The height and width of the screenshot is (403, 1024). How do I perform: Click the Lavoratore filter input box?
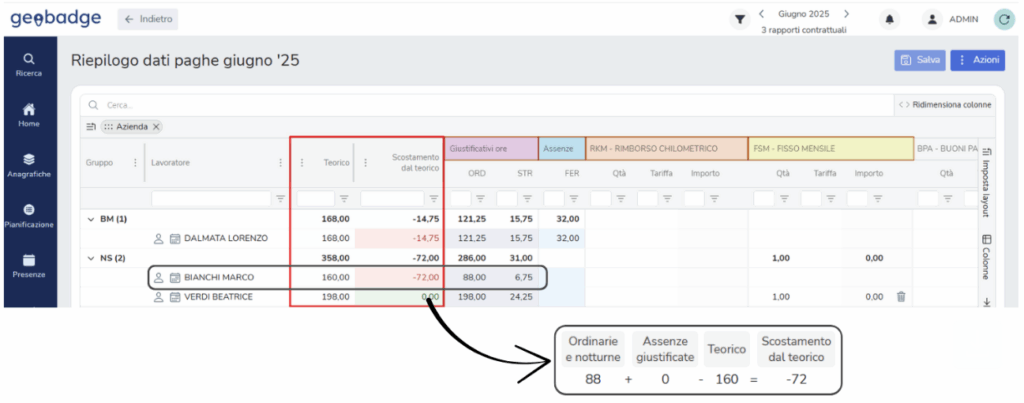click(211, 199)
